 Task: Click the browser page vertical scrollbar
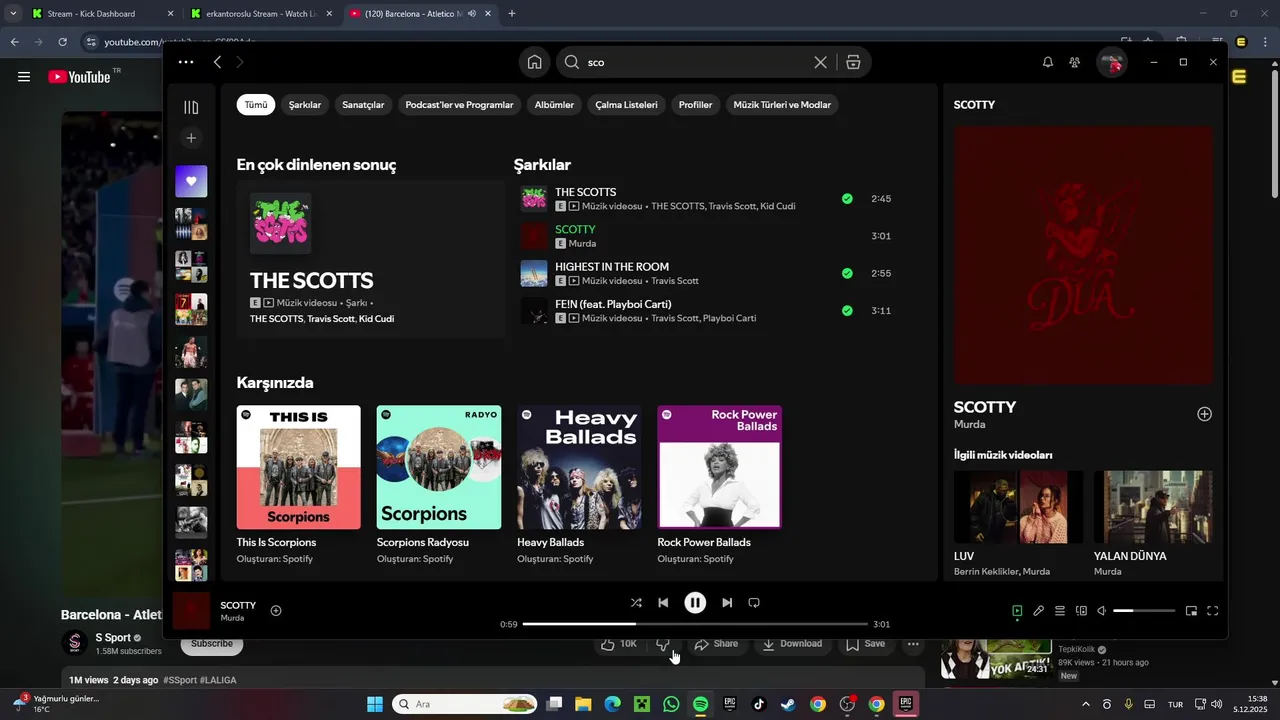[x=1274, y=130]
